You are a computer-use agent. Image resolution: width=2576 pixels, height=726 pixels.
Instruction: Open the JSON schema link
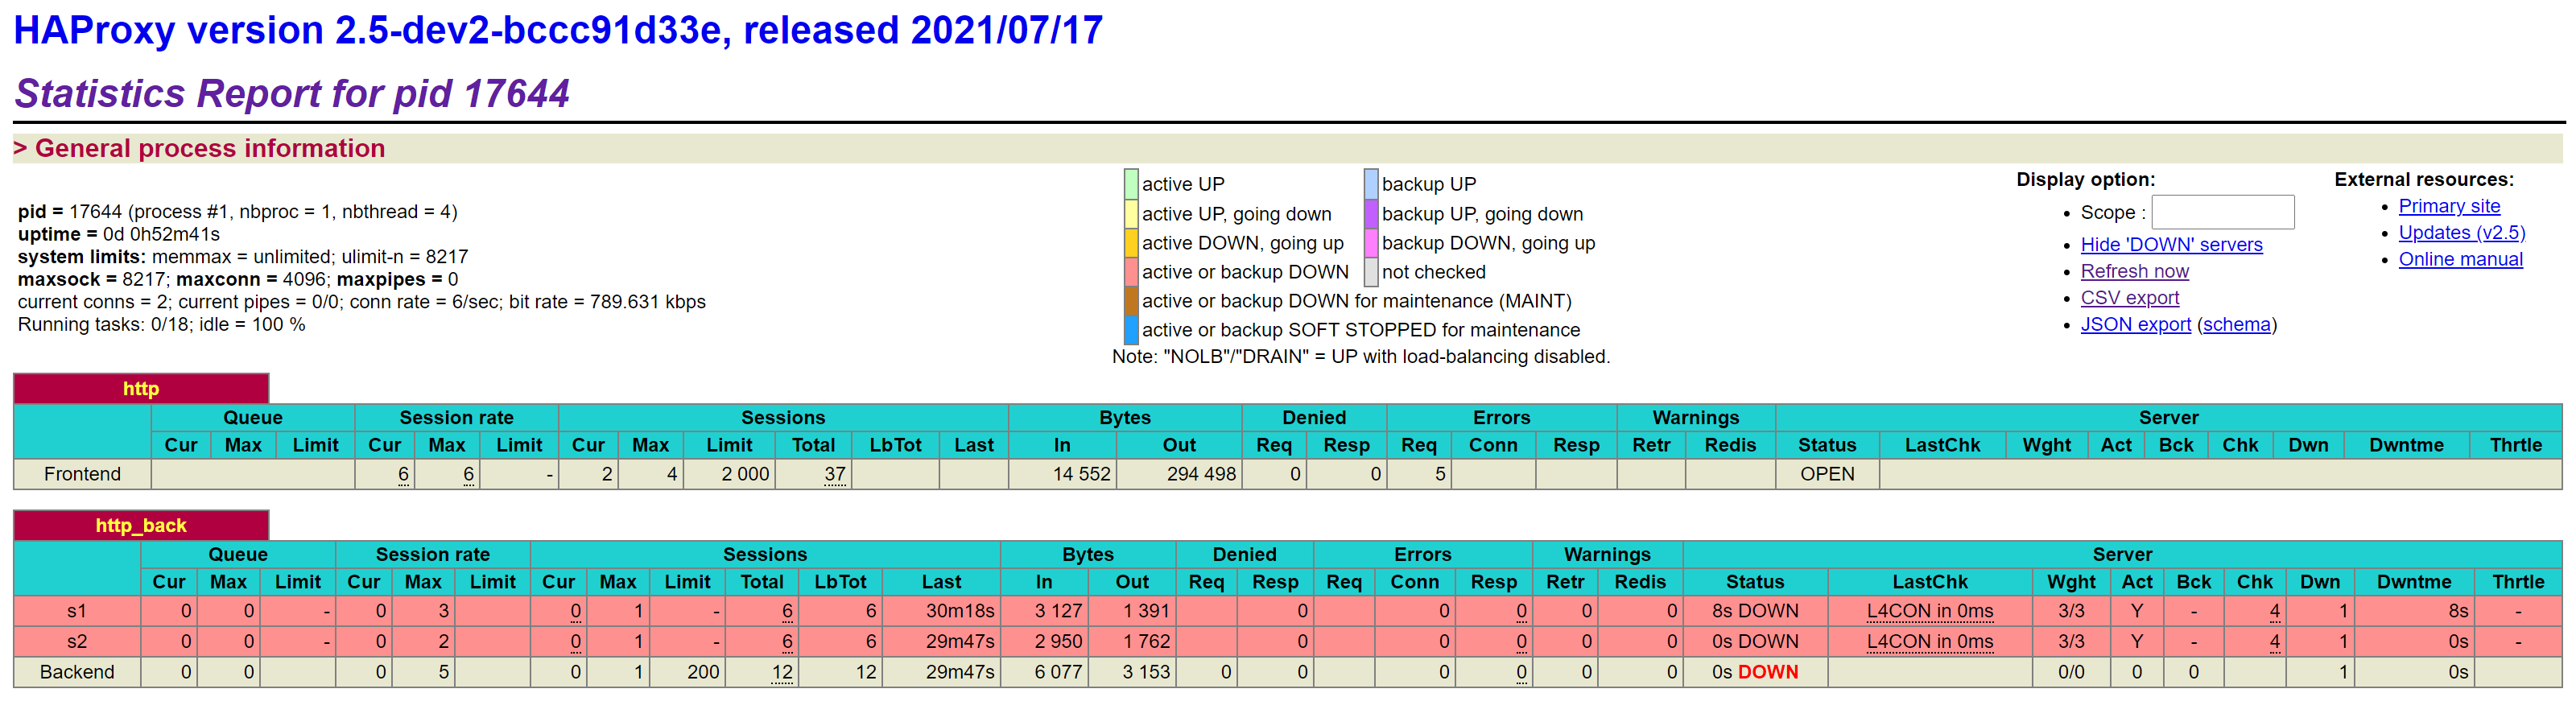coord(2236,324)
